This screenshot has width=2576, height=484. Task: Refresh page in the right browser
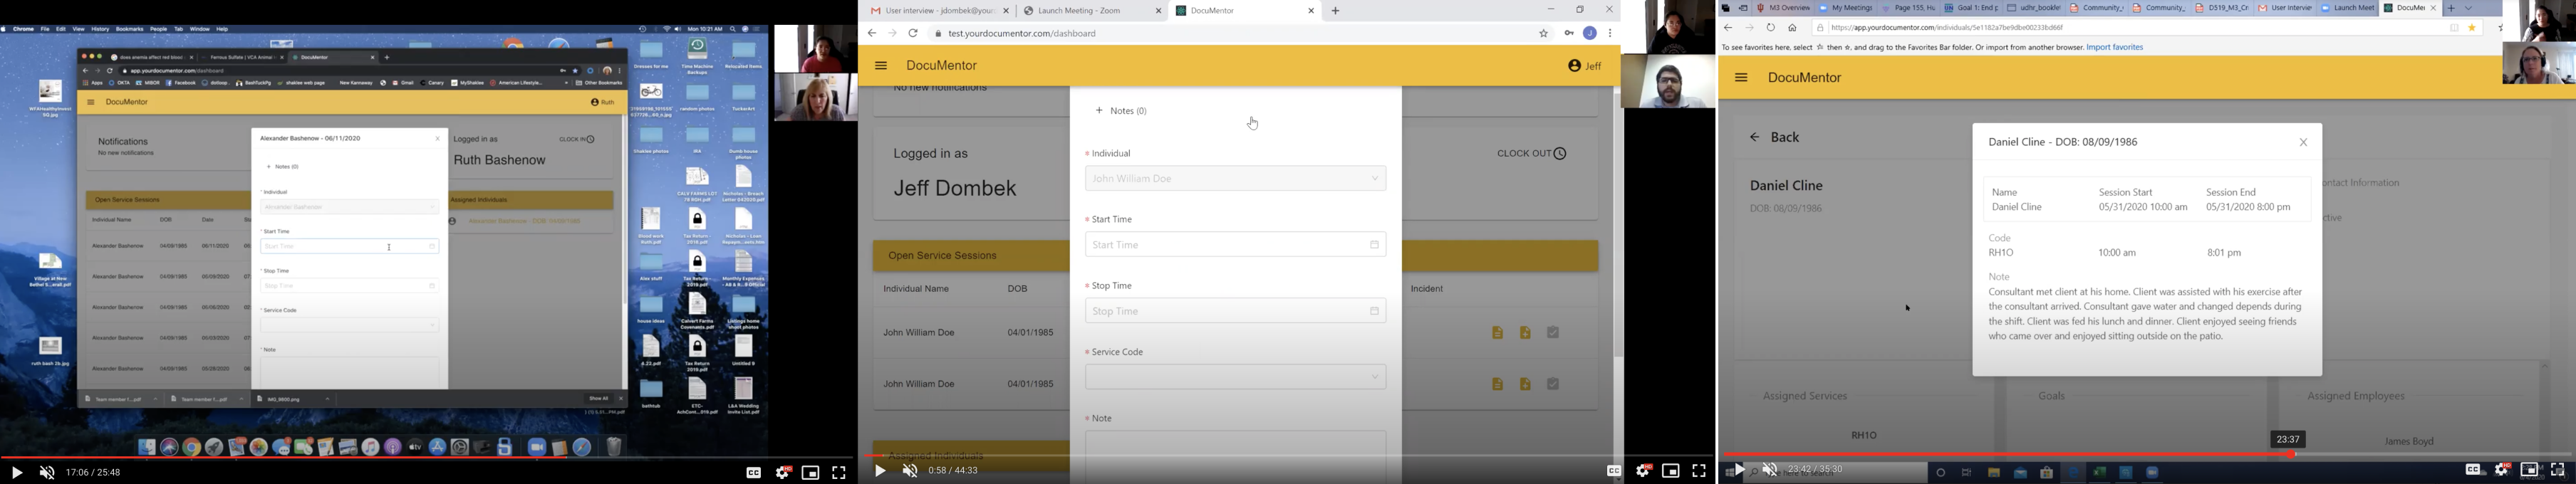click(1771, 28)
